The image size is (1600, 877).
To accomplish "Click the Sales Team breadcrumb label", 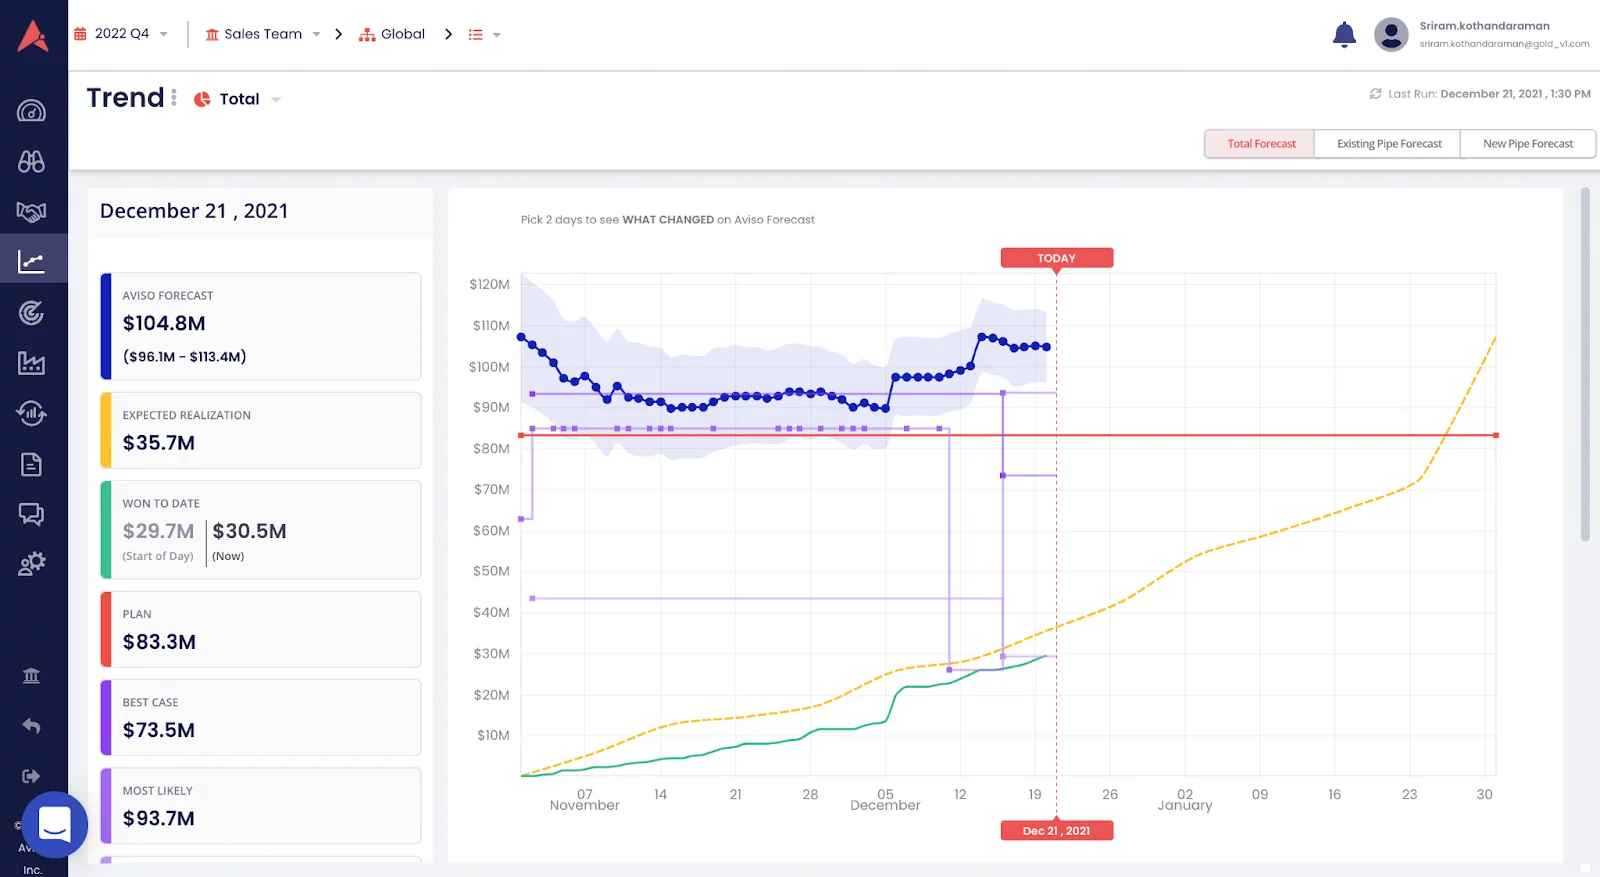I will [x=263, y=34].
